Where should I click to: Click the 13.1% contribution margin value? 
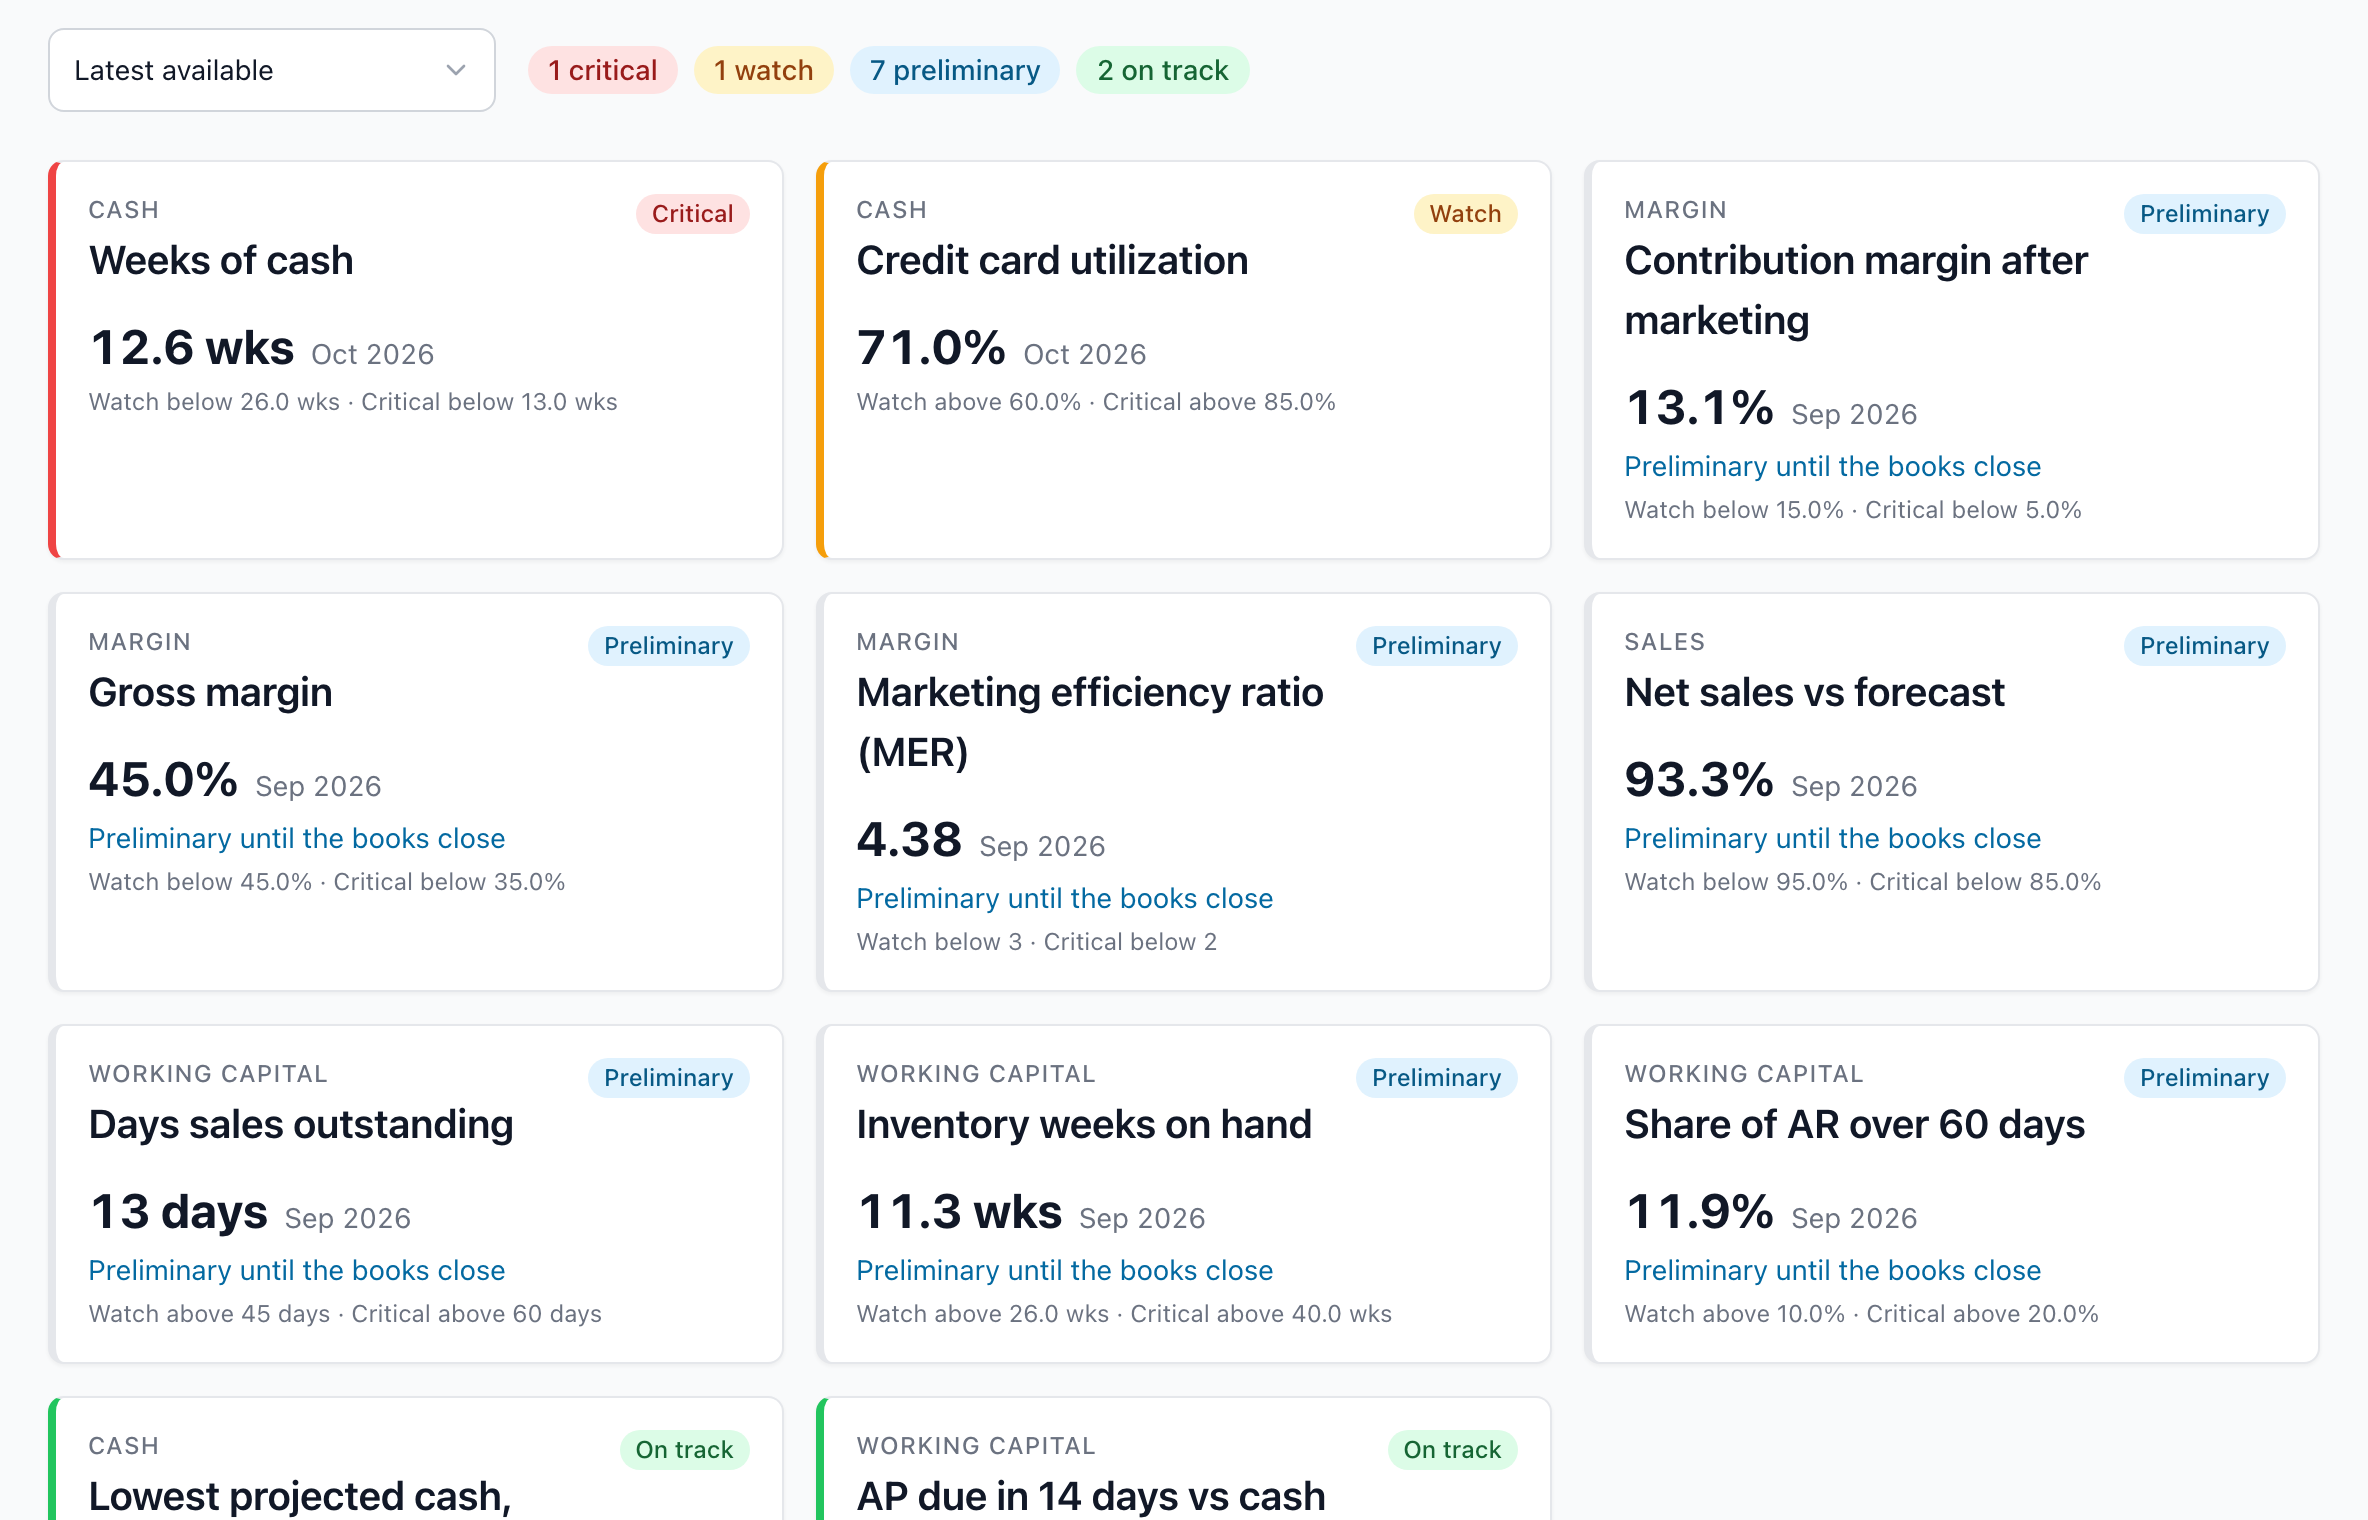1699,407
